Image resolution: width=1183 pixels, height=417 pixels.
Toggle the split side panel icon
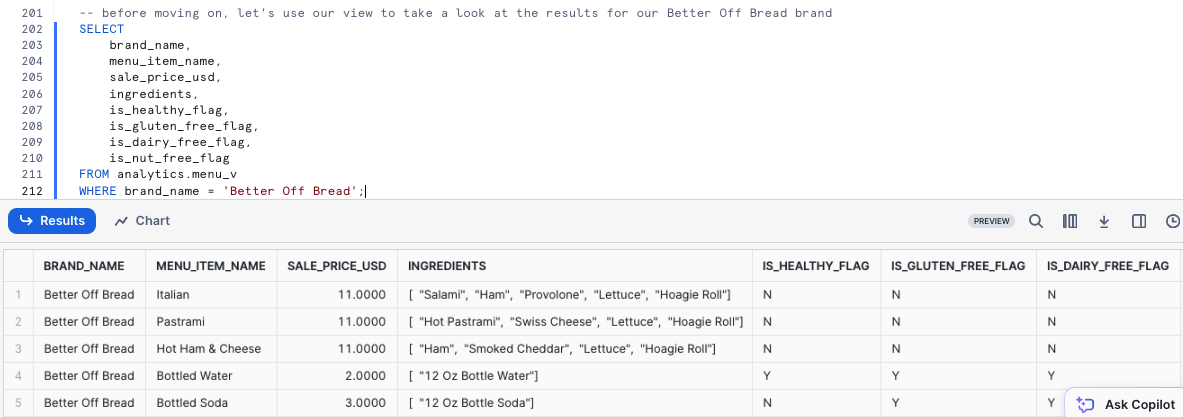tap(1139, 221)
